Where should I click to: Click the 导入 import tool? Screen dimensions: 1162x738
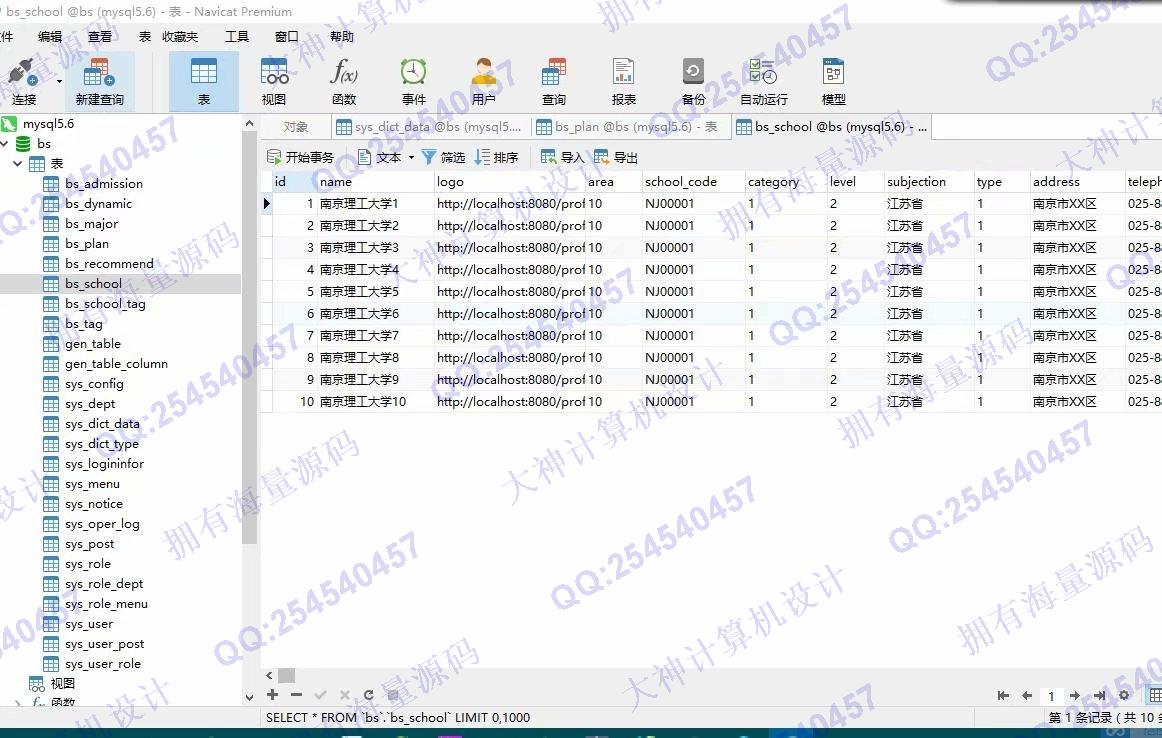click(x=562, y=157)
